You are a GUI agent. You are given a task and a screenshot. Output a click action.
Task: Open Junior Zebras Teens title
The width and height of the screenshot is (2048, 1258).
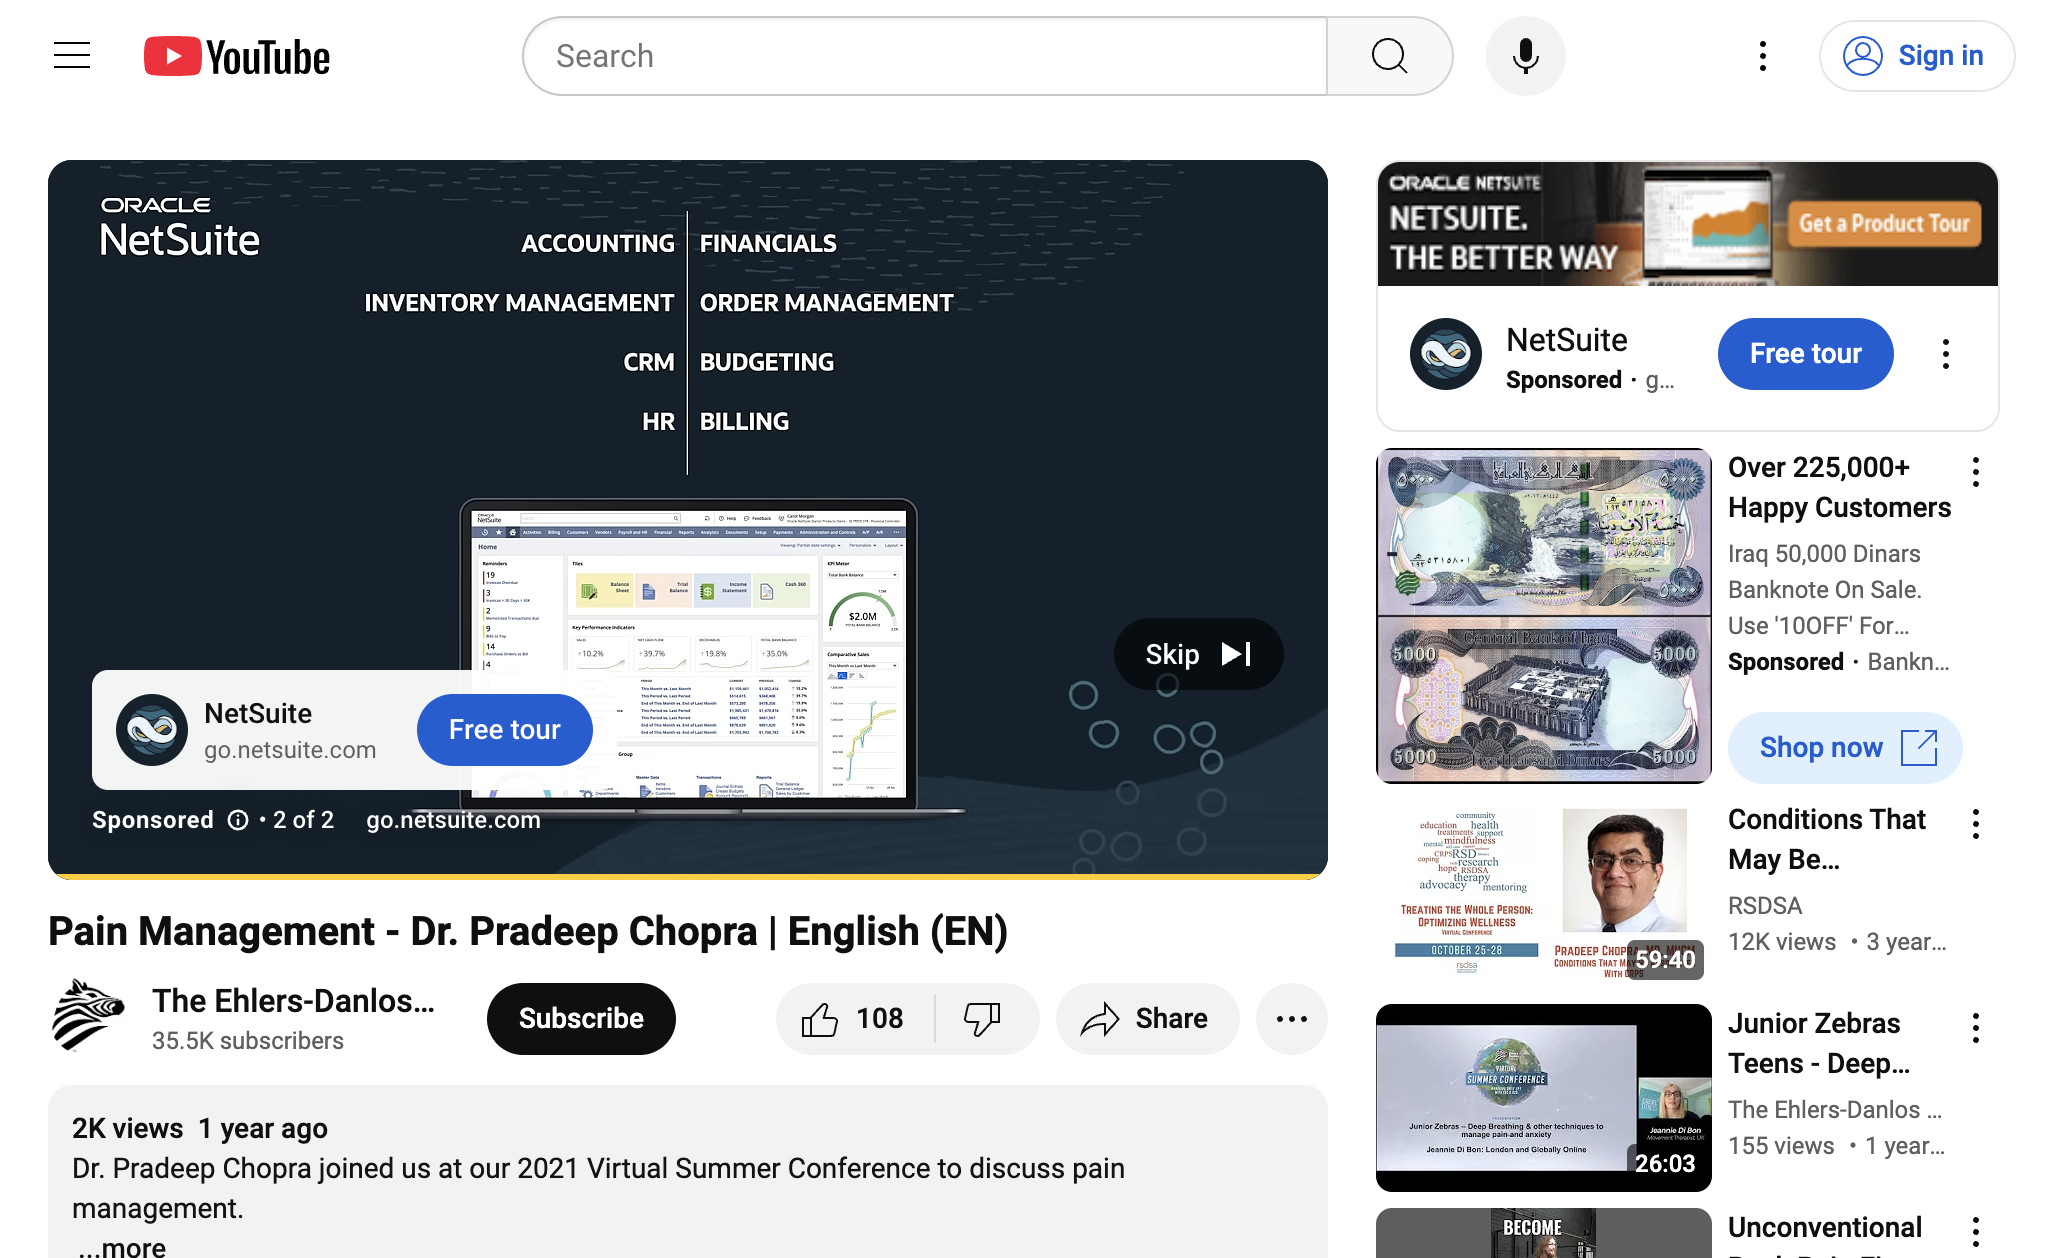(x=1819, y=1044)
